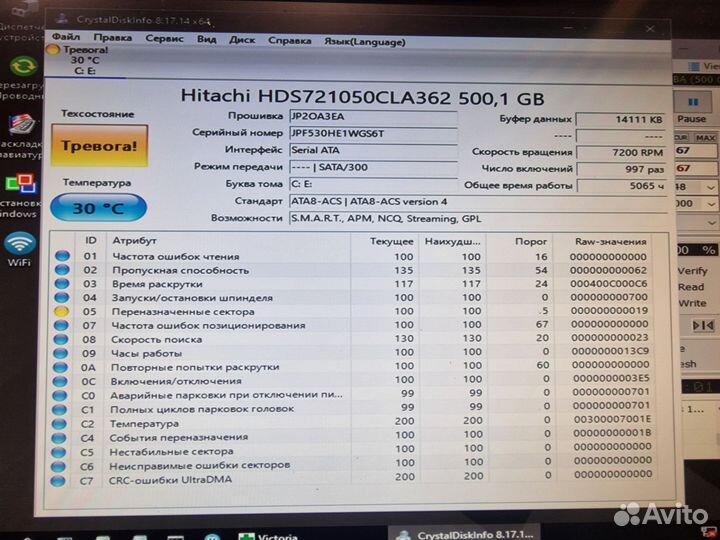
Task: Open the WiFi desktop shortcut
Action: [x=20, y=249]
